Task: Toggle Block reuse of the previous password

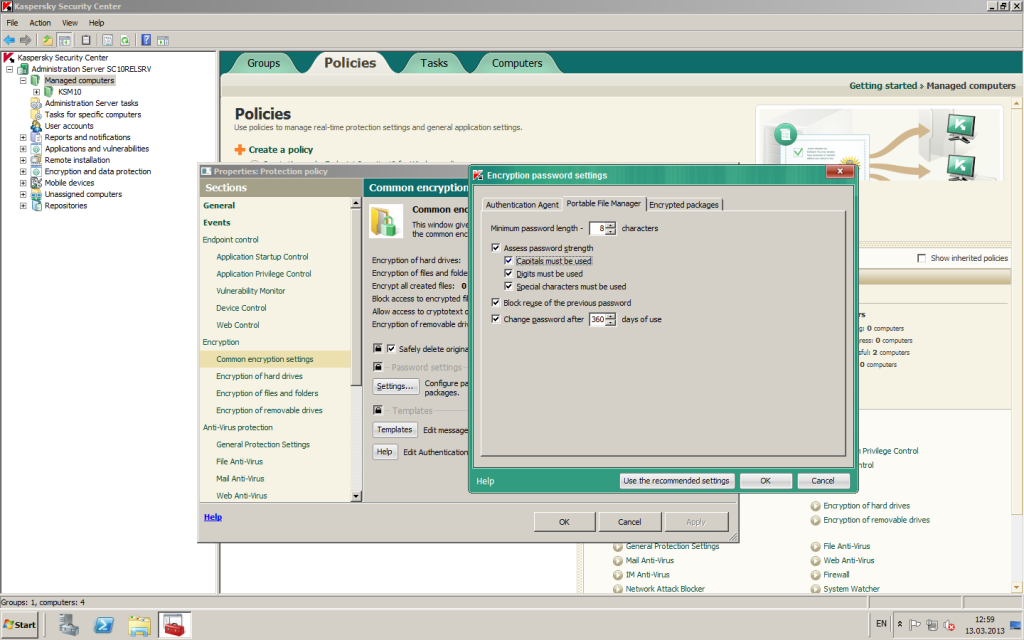Action: click(496, 302)
